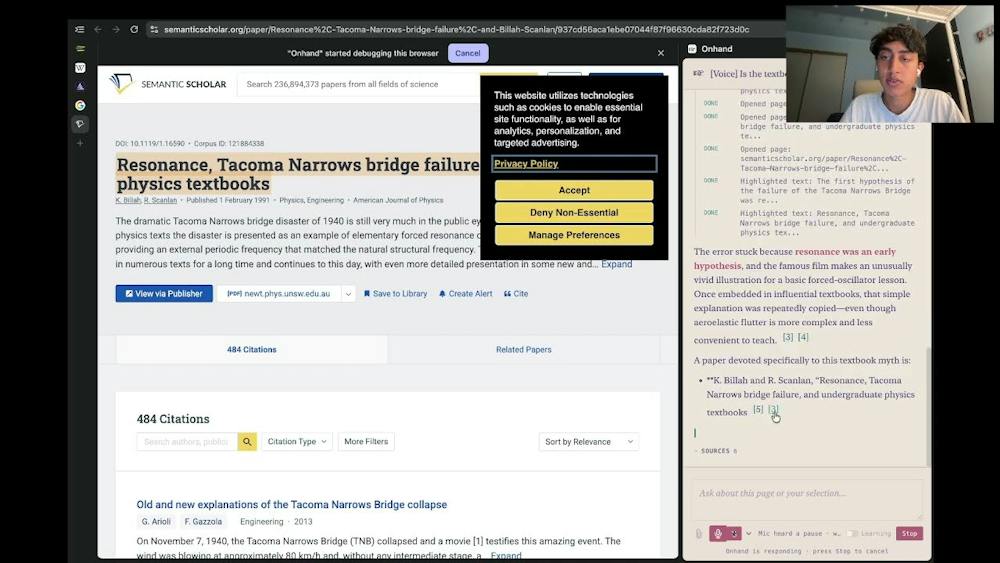The width and height of the screenshot is (1000, 563).
Task: Click View via Publisher button
Action: click(x=164, y=293)
